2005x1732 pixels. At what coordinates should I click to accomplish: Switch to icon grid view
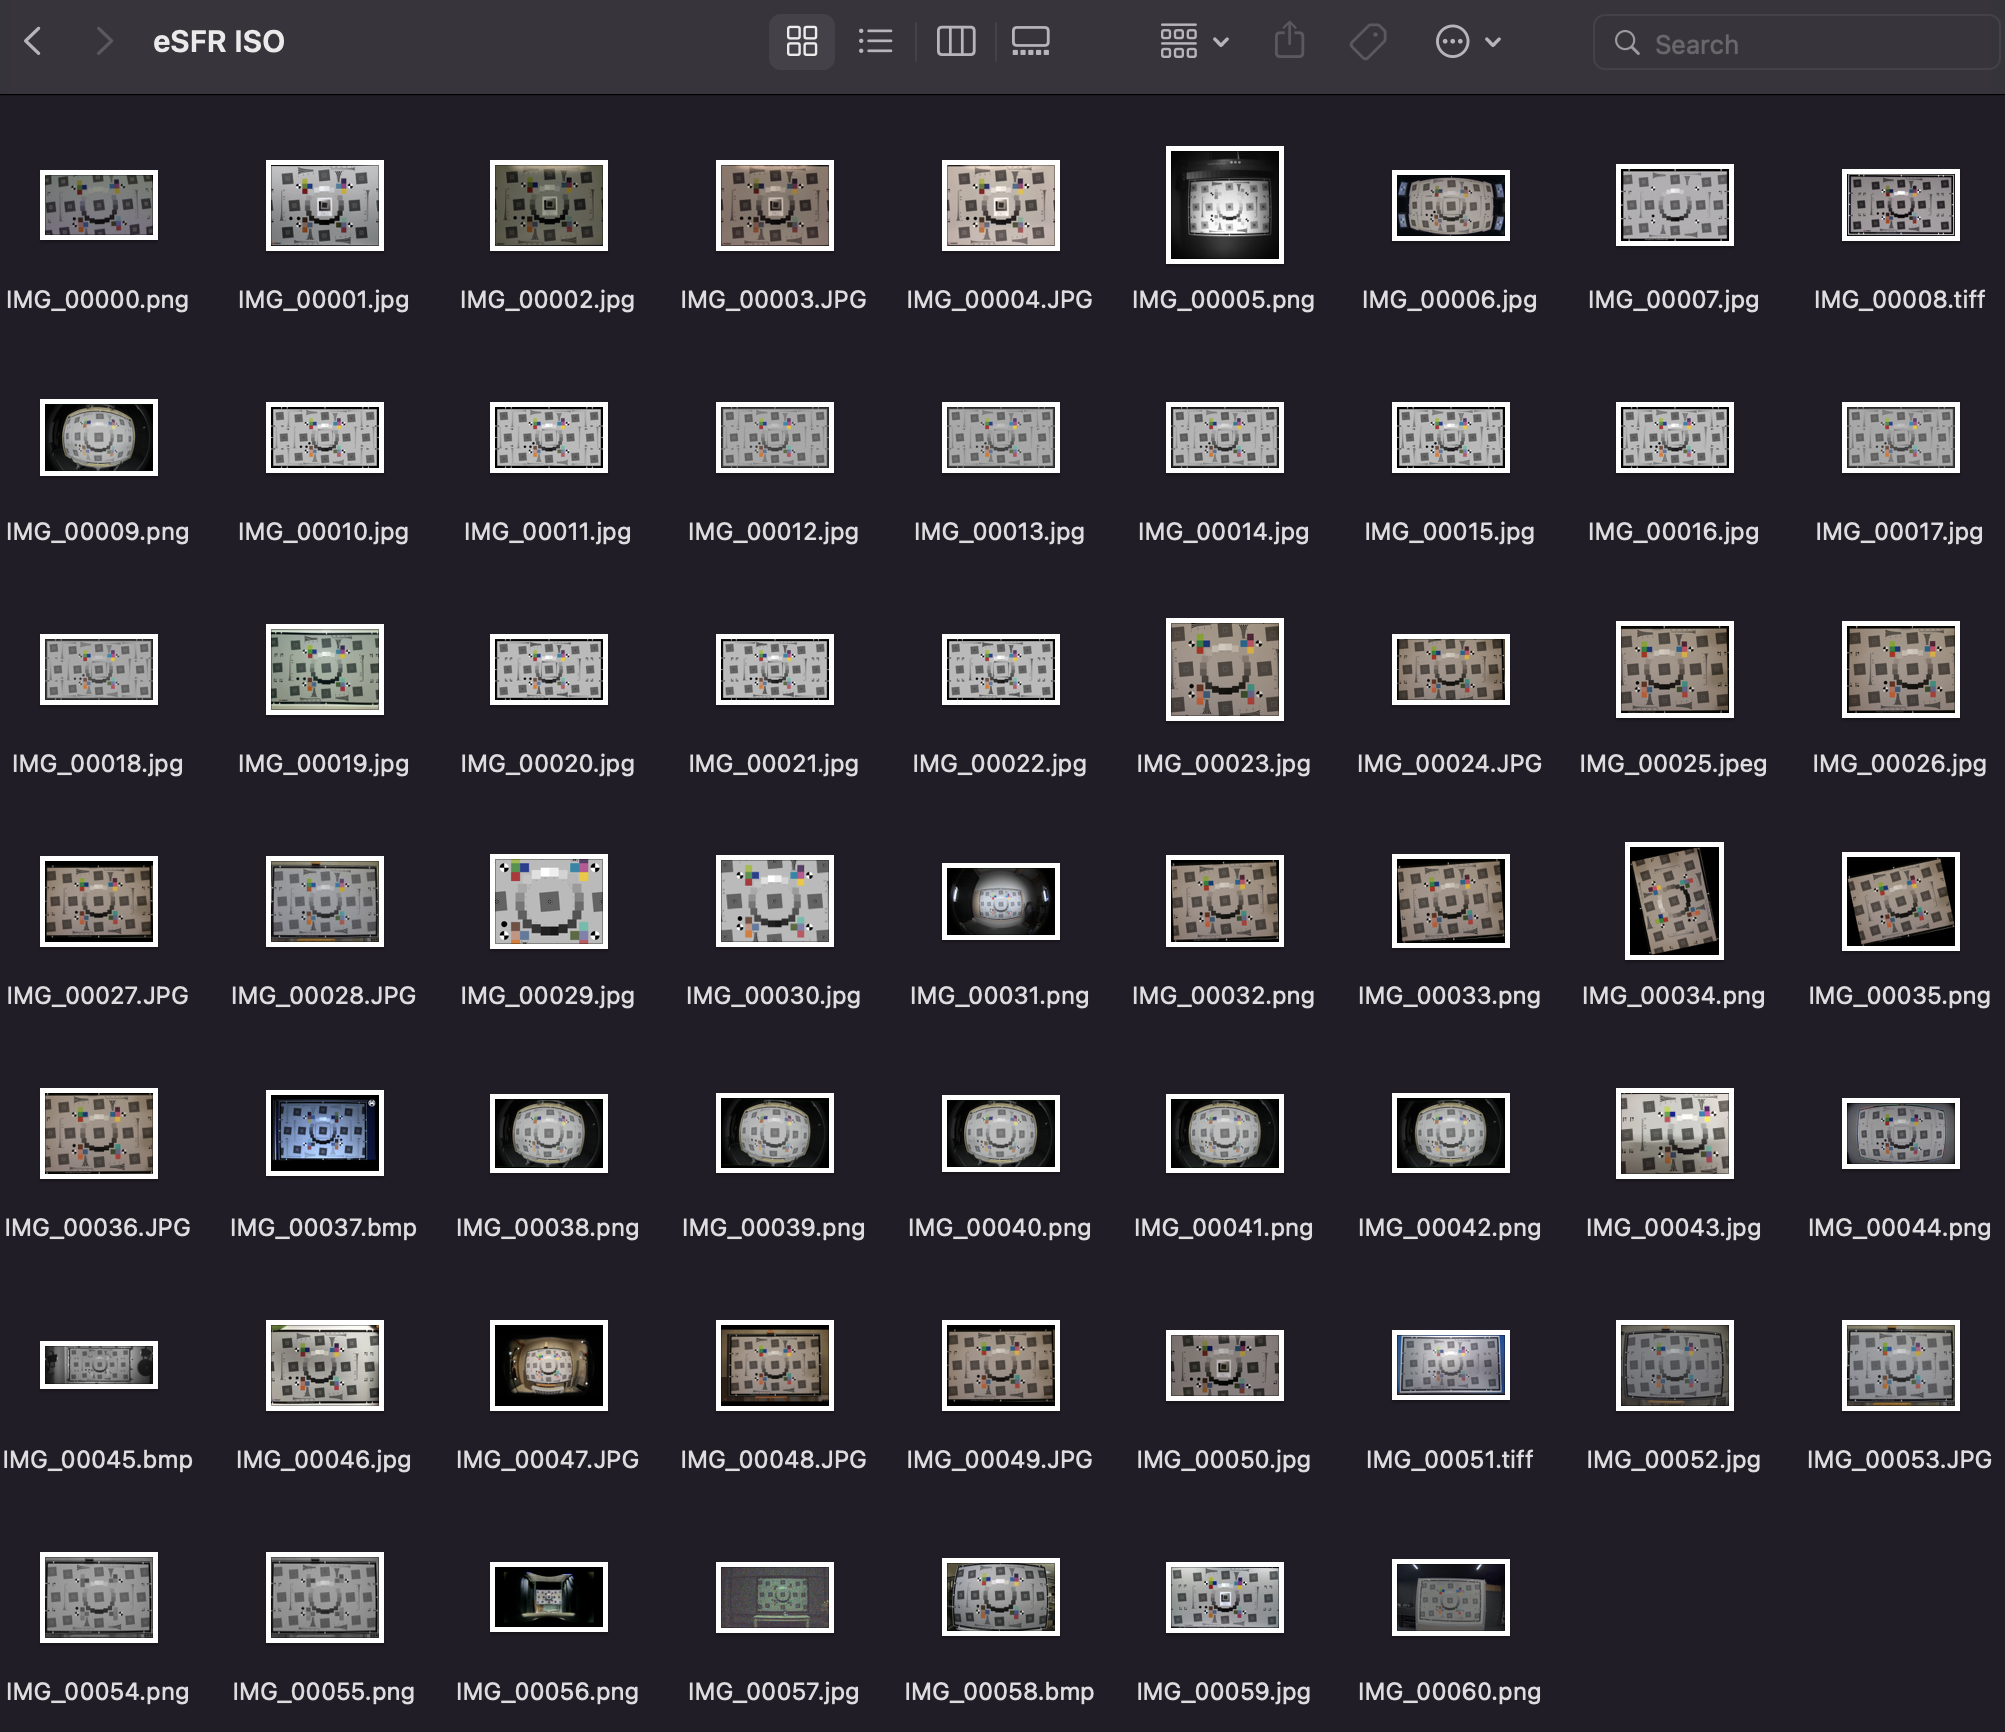pos(802,42)
